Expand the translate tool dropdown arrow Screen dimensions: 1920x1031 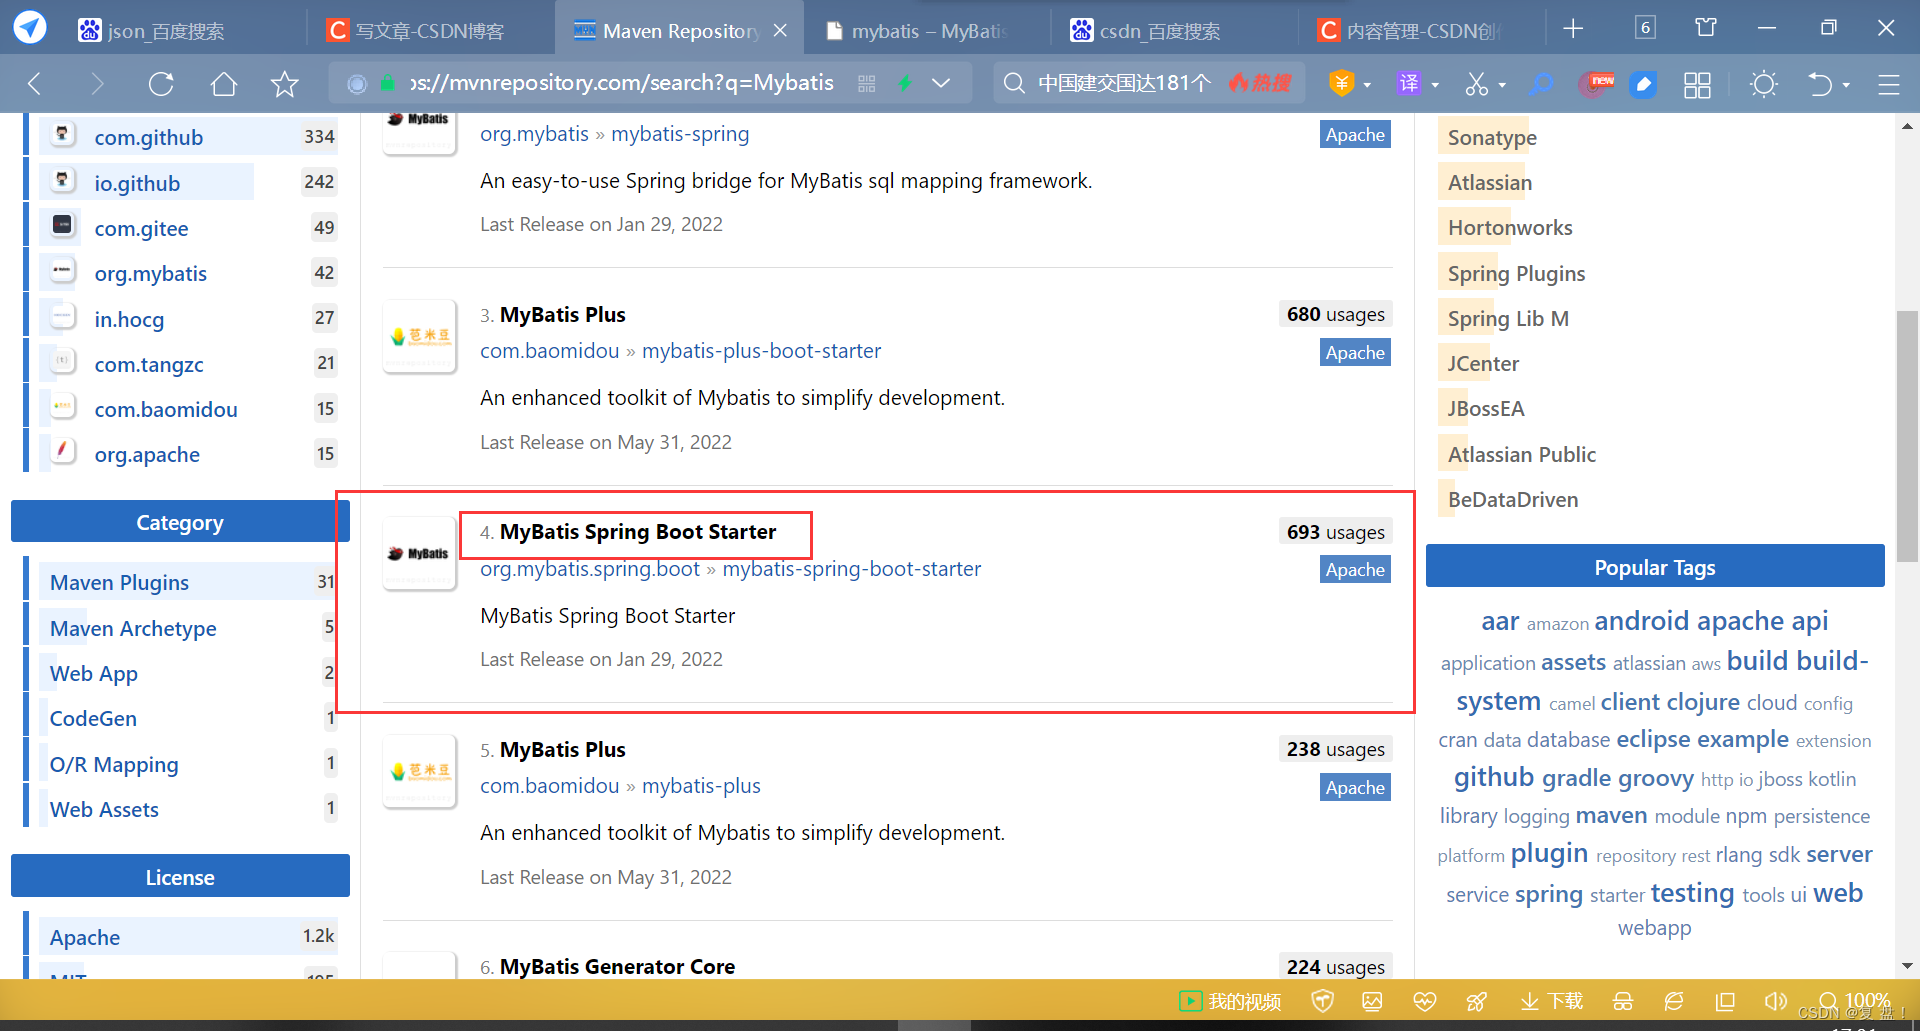pyautogui.click(x=1435, y=85)
